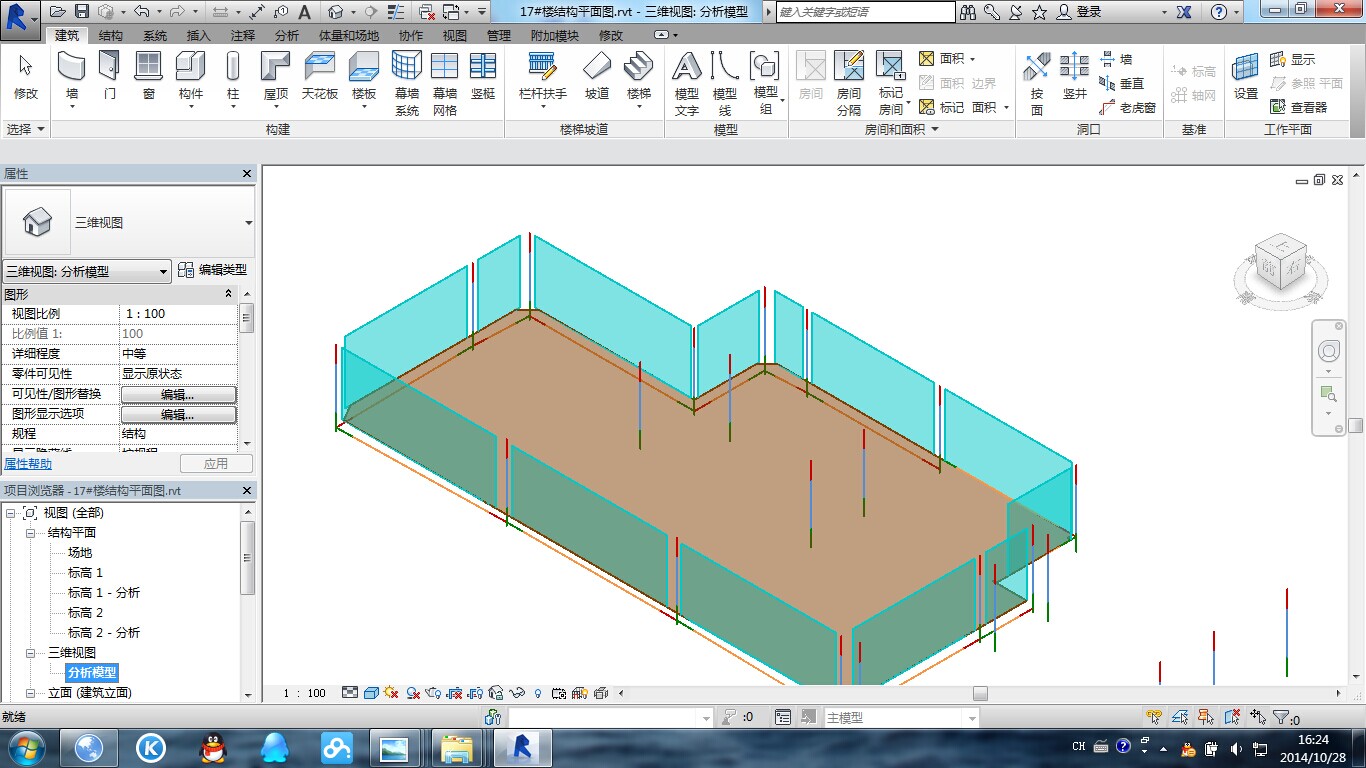
Task: Open the Visual Style control in view bar
Action: 371,691
